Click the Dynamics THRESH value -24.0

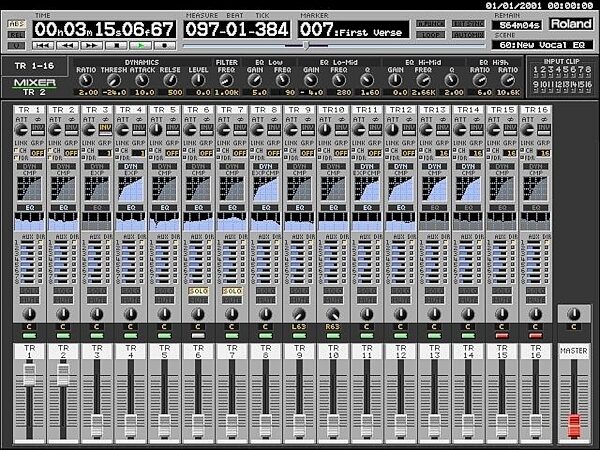click(114, 93)
